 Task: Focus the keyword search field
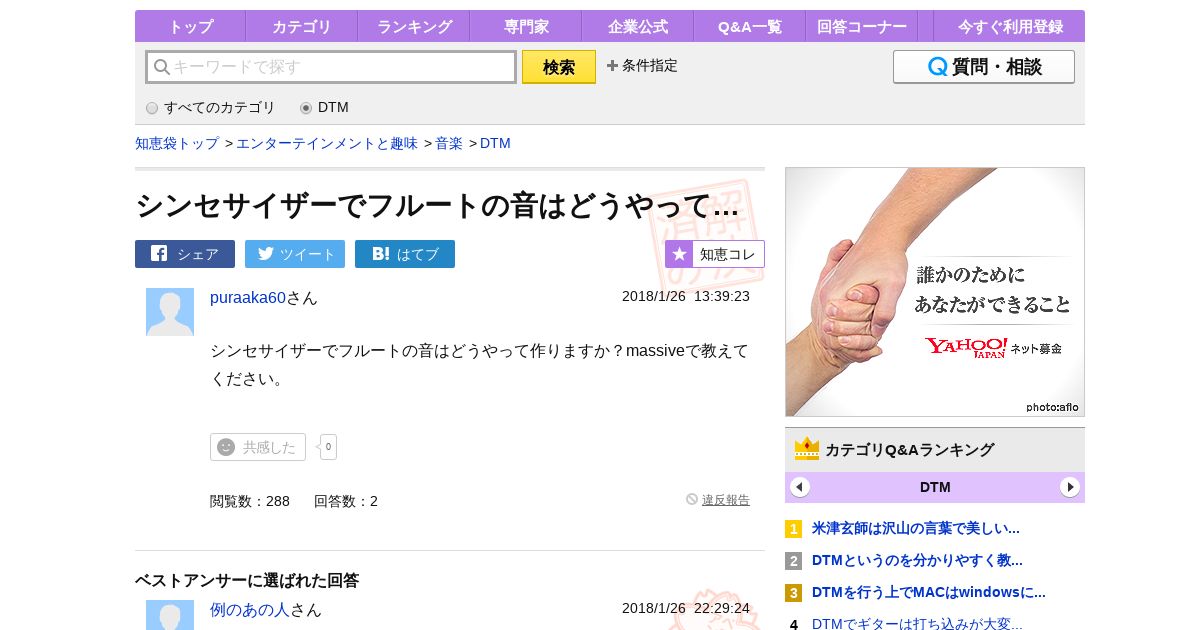(331, 67)
